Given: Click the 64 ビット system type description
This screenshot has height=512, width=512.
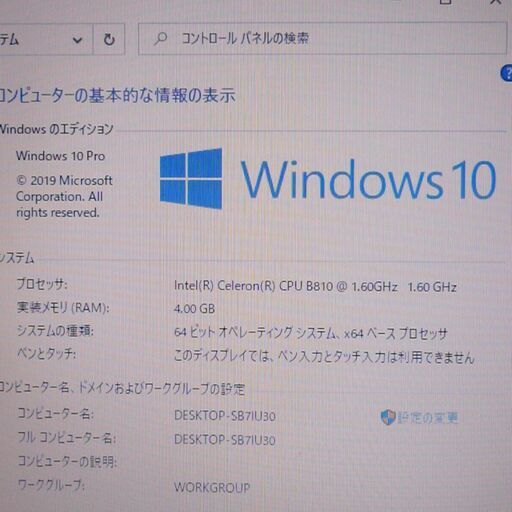Looking at the screenshot, I should pos(311,332).
